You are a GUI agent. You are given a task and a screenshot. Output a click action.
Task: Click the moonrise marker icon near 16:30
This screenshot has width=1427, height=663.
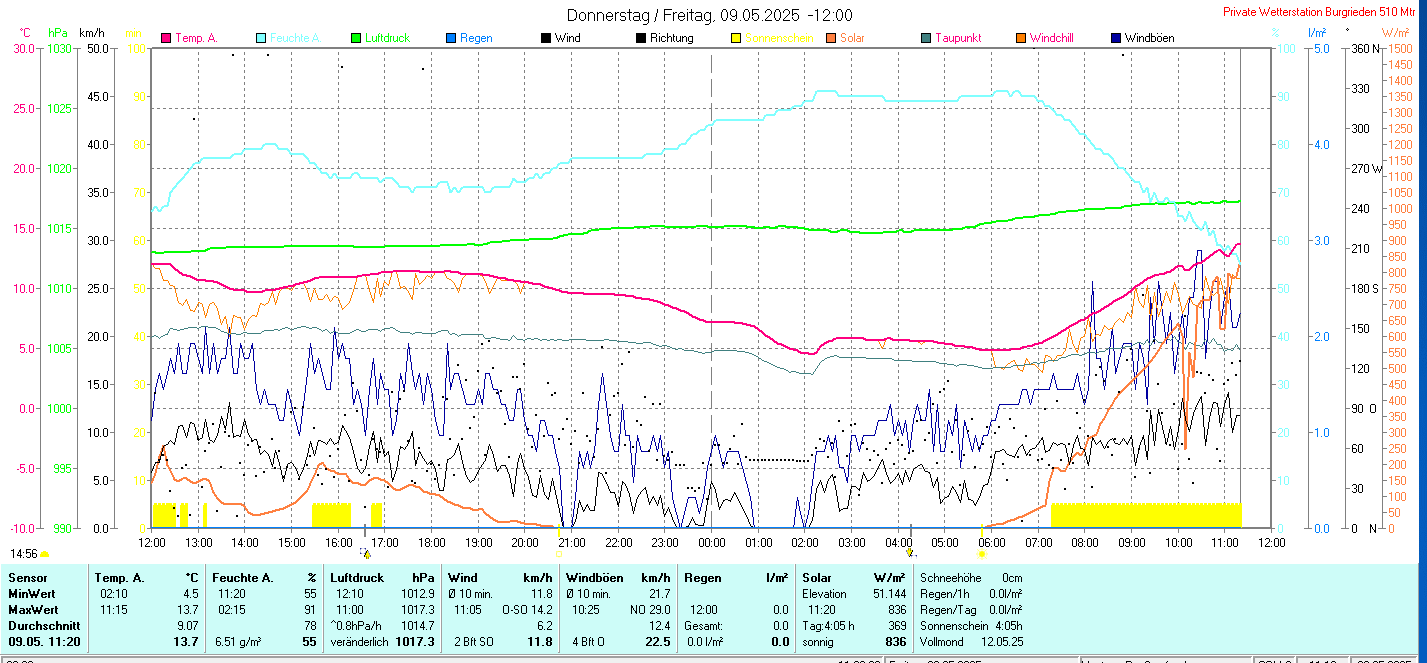click(367, 552)
